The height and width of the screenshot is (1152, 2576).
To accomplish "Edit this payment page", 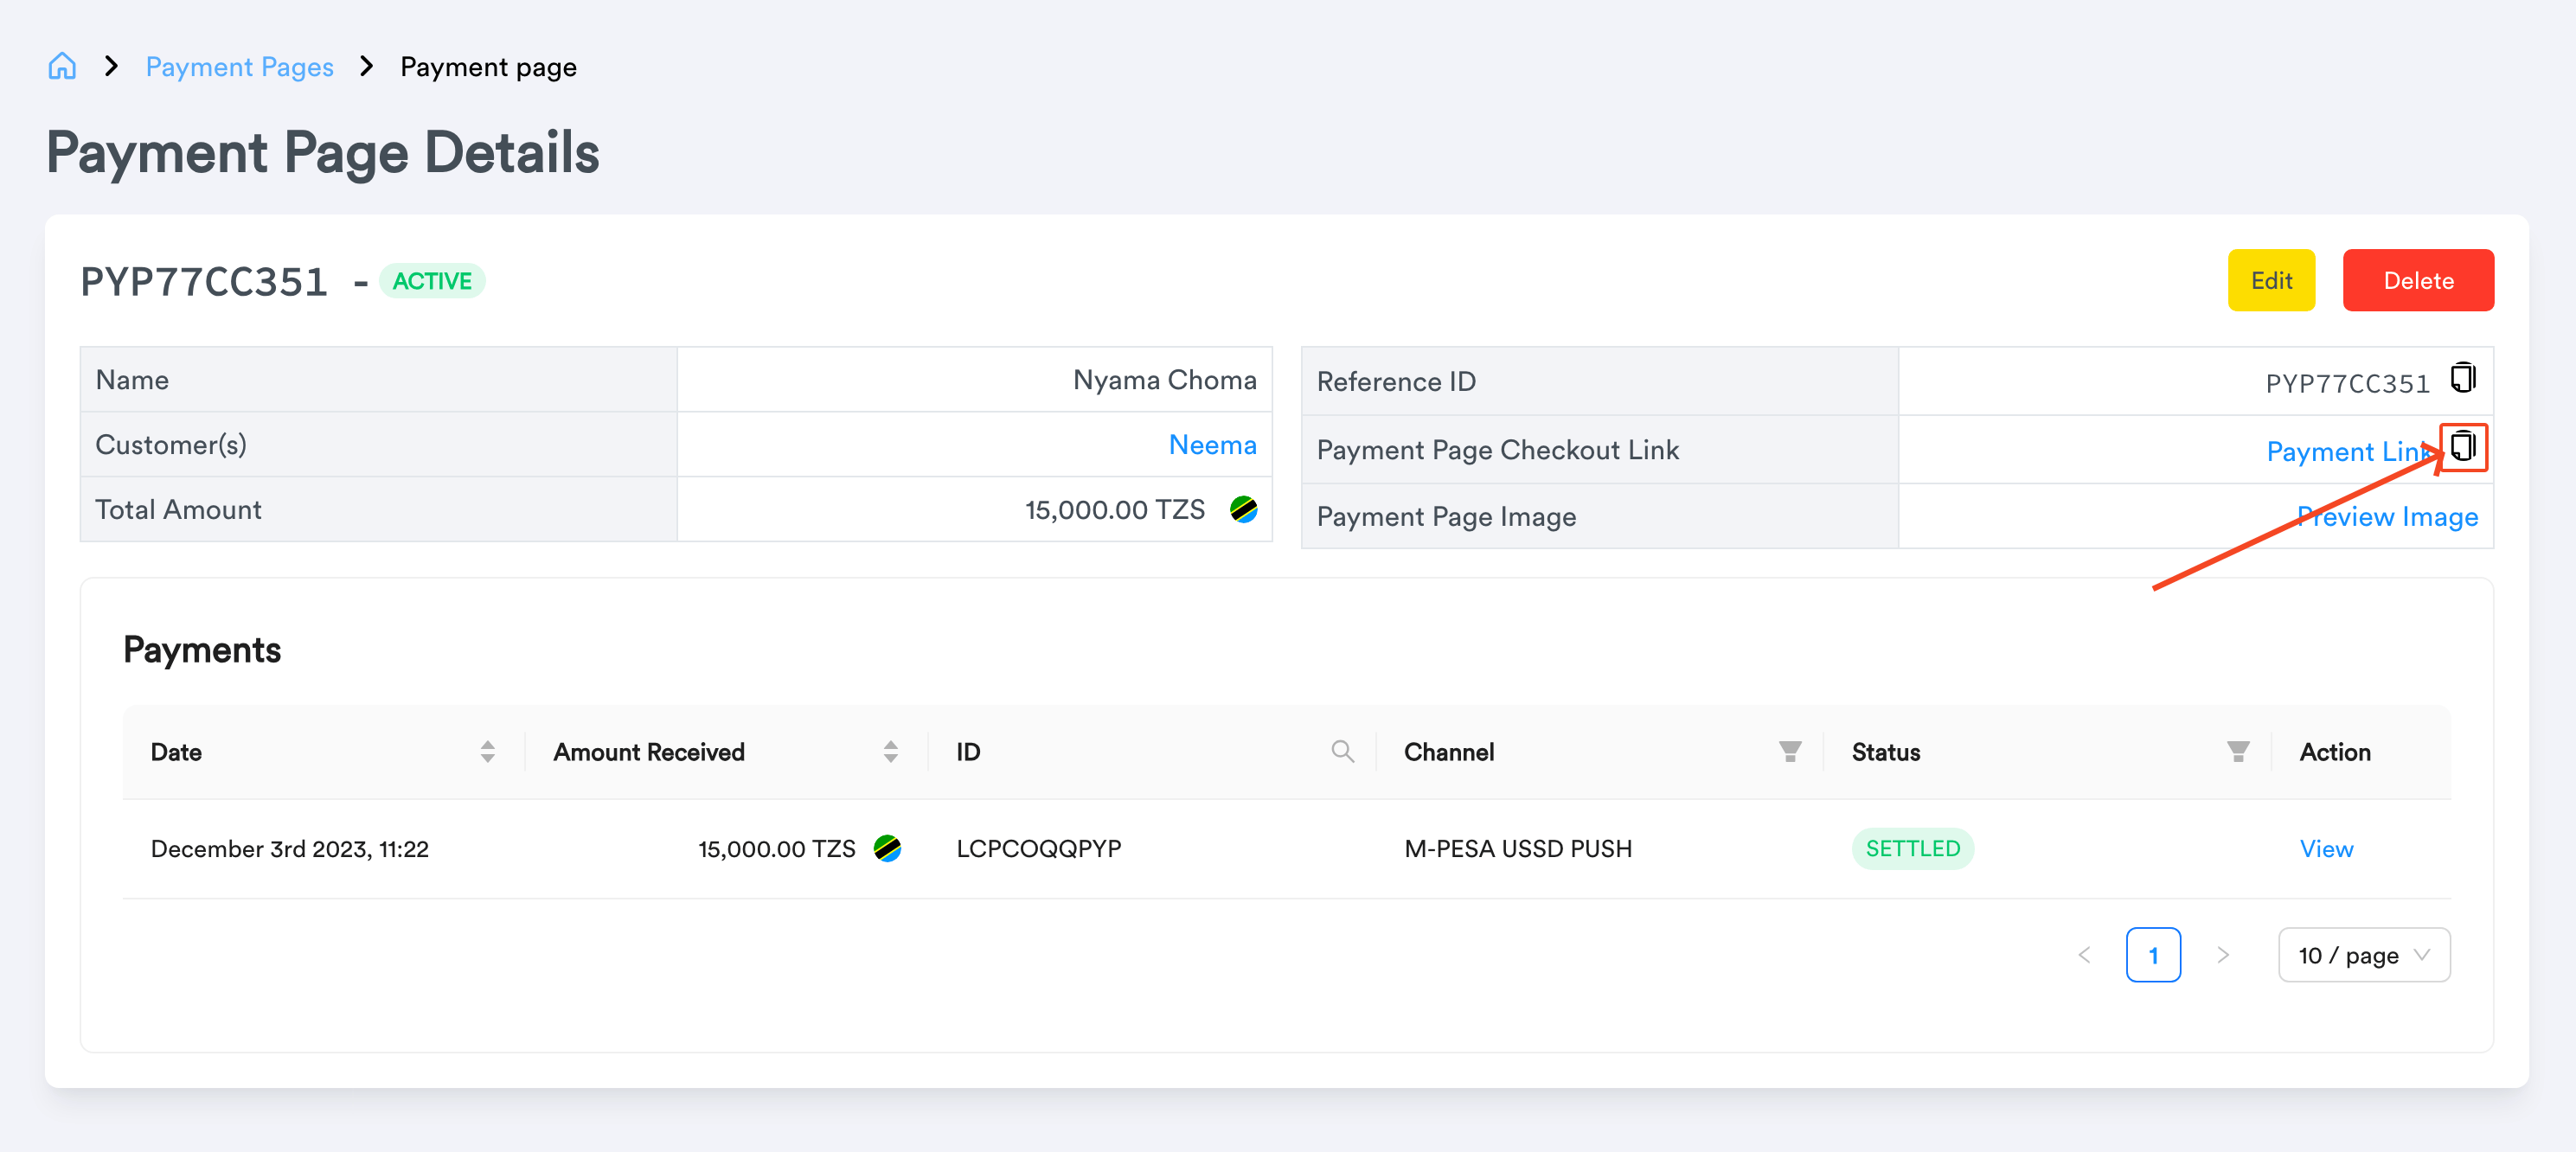I will pyautogui.click(x=2271, y=280).
